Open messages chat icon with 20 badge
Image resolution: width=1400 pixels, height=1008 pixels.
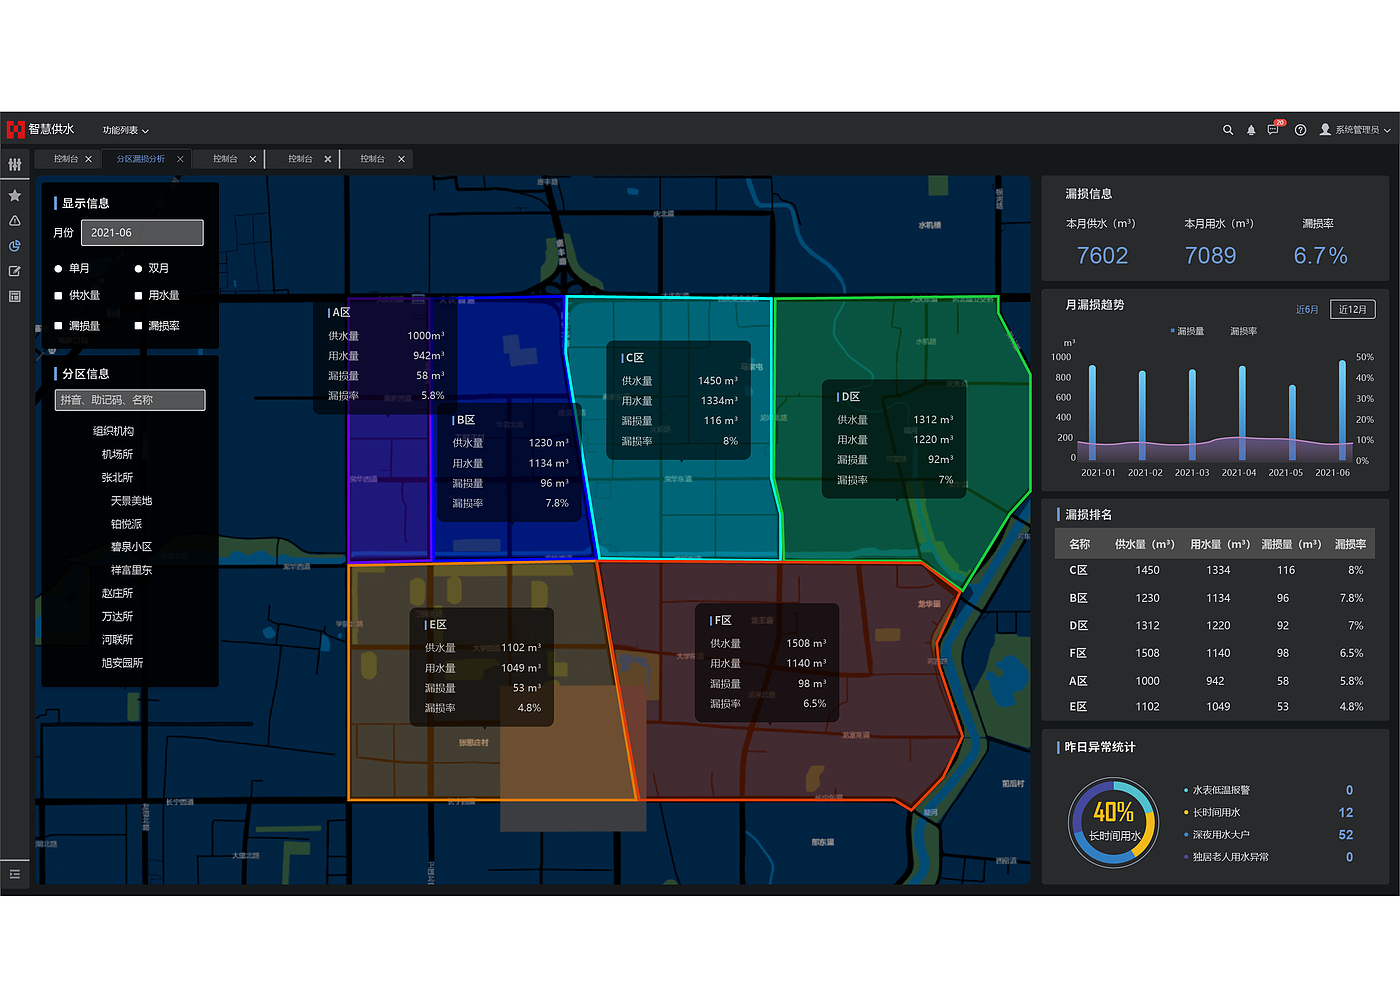coord(1274,129)
